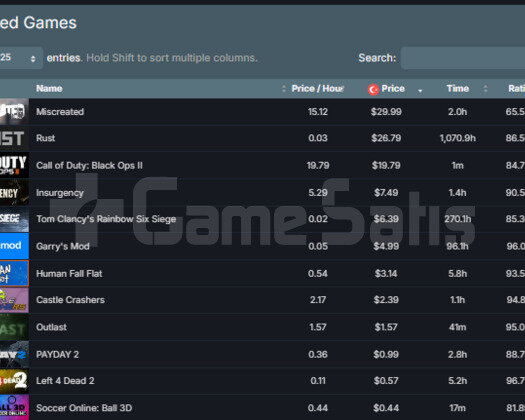Open the Soccer Online: Ball 3D thumbnail
Screen dimensions: 525x420
tap(14, 408)
